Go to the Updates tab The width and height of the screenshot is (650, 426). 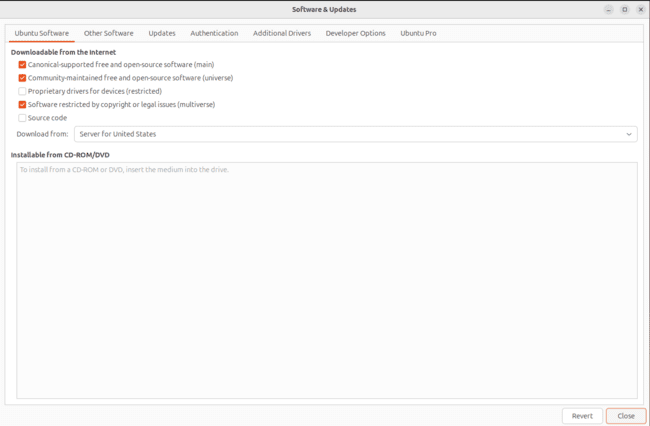[162, 33]
